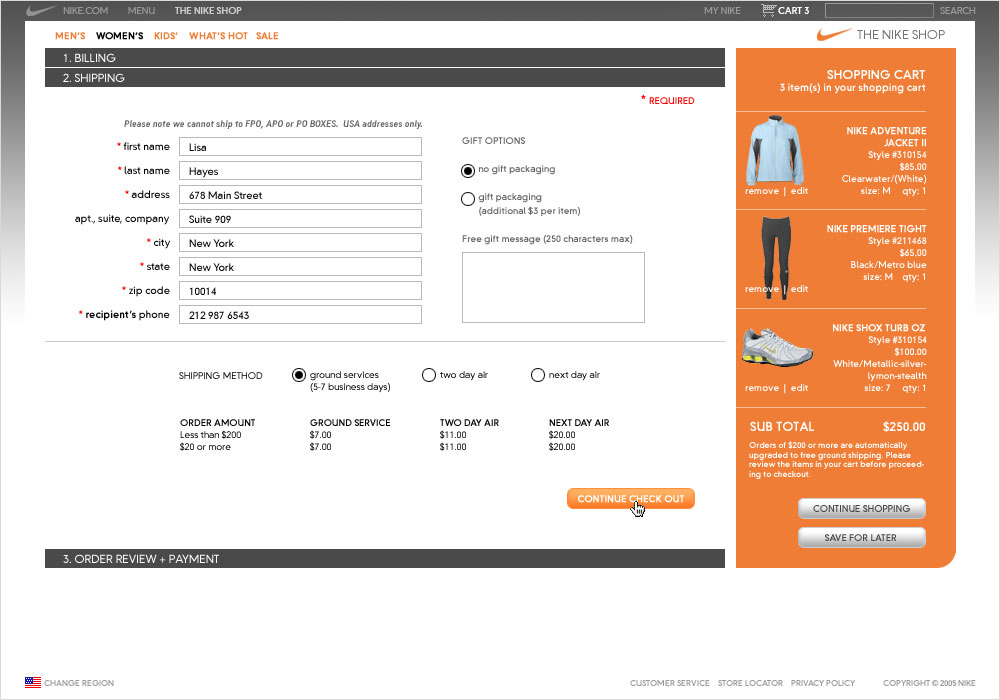Screen dimensions: 1000x700
Task: Go to the Sale menu item
Action: [x=267, y=36]
